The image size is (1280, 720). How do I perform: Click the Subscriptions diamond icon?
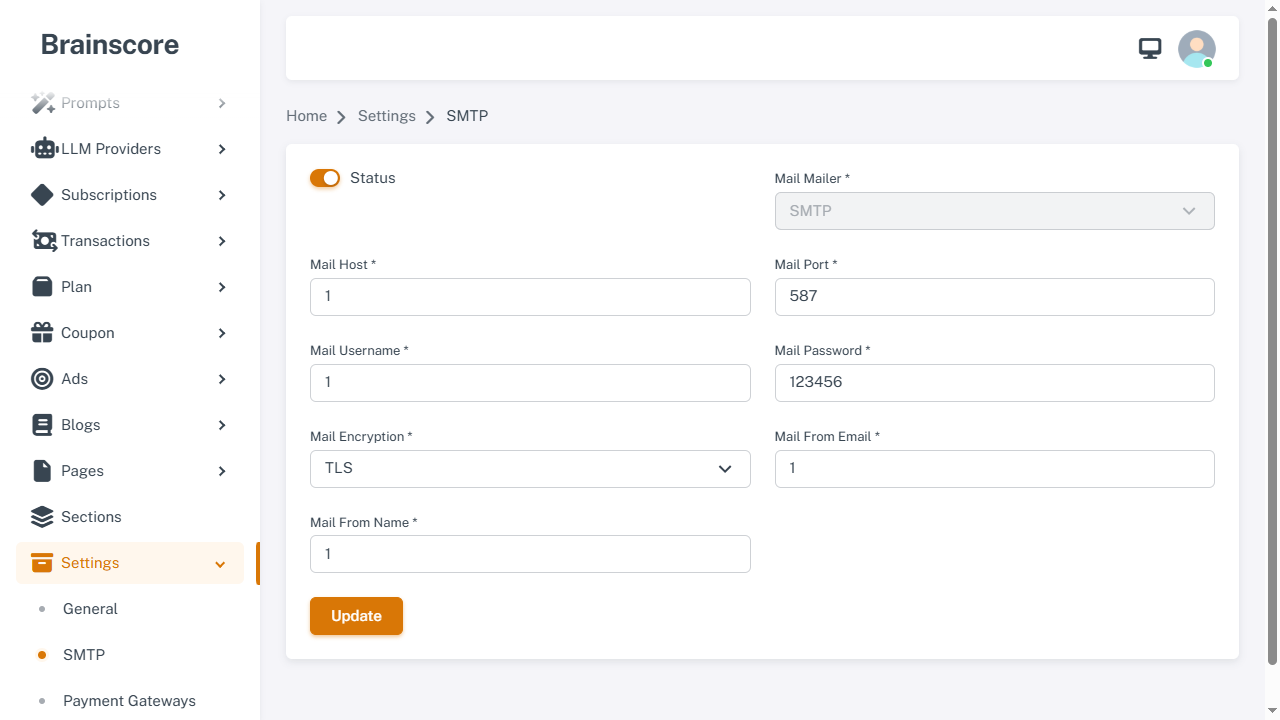(x=42, y=195)
